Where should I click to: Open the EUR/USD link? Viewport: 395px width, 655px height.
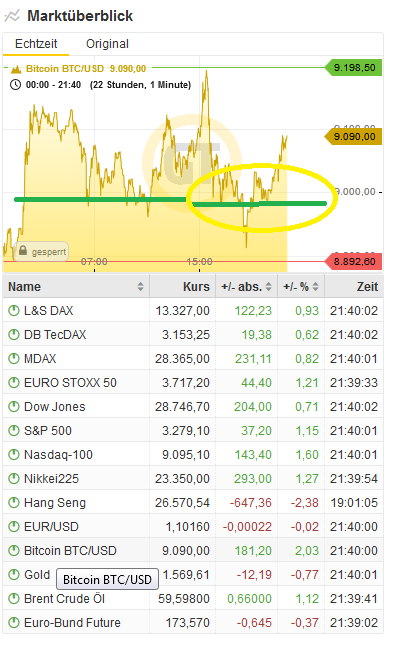pos(51,527)
